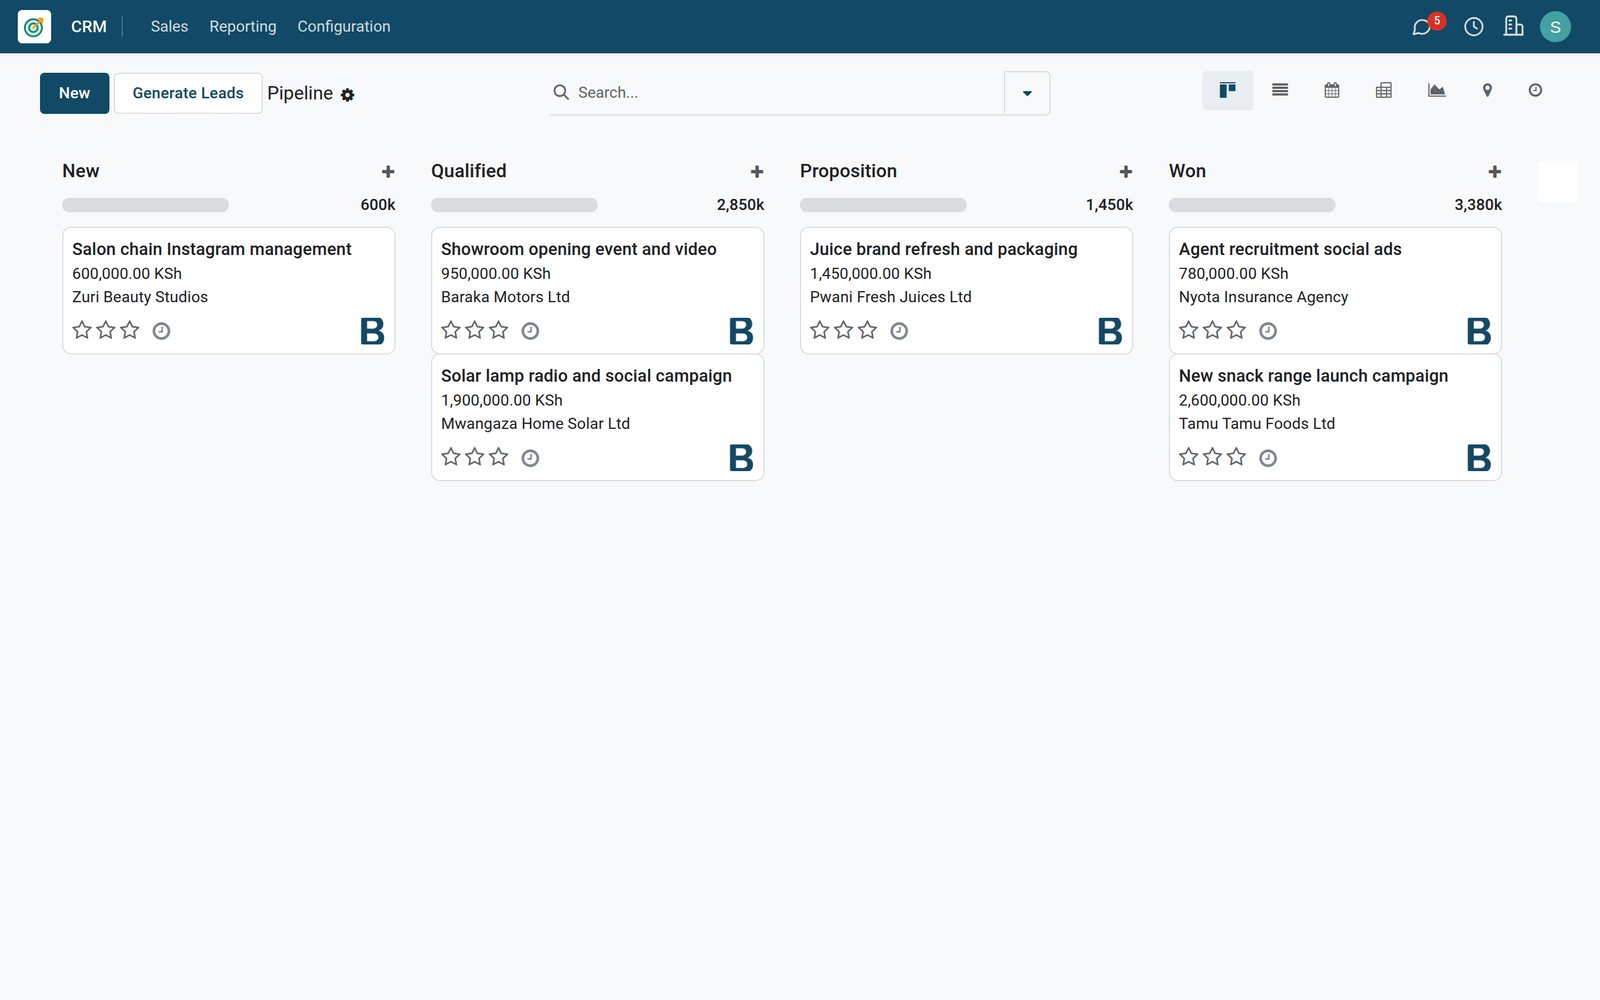Open the Reporting menu

tap(243, 27)
